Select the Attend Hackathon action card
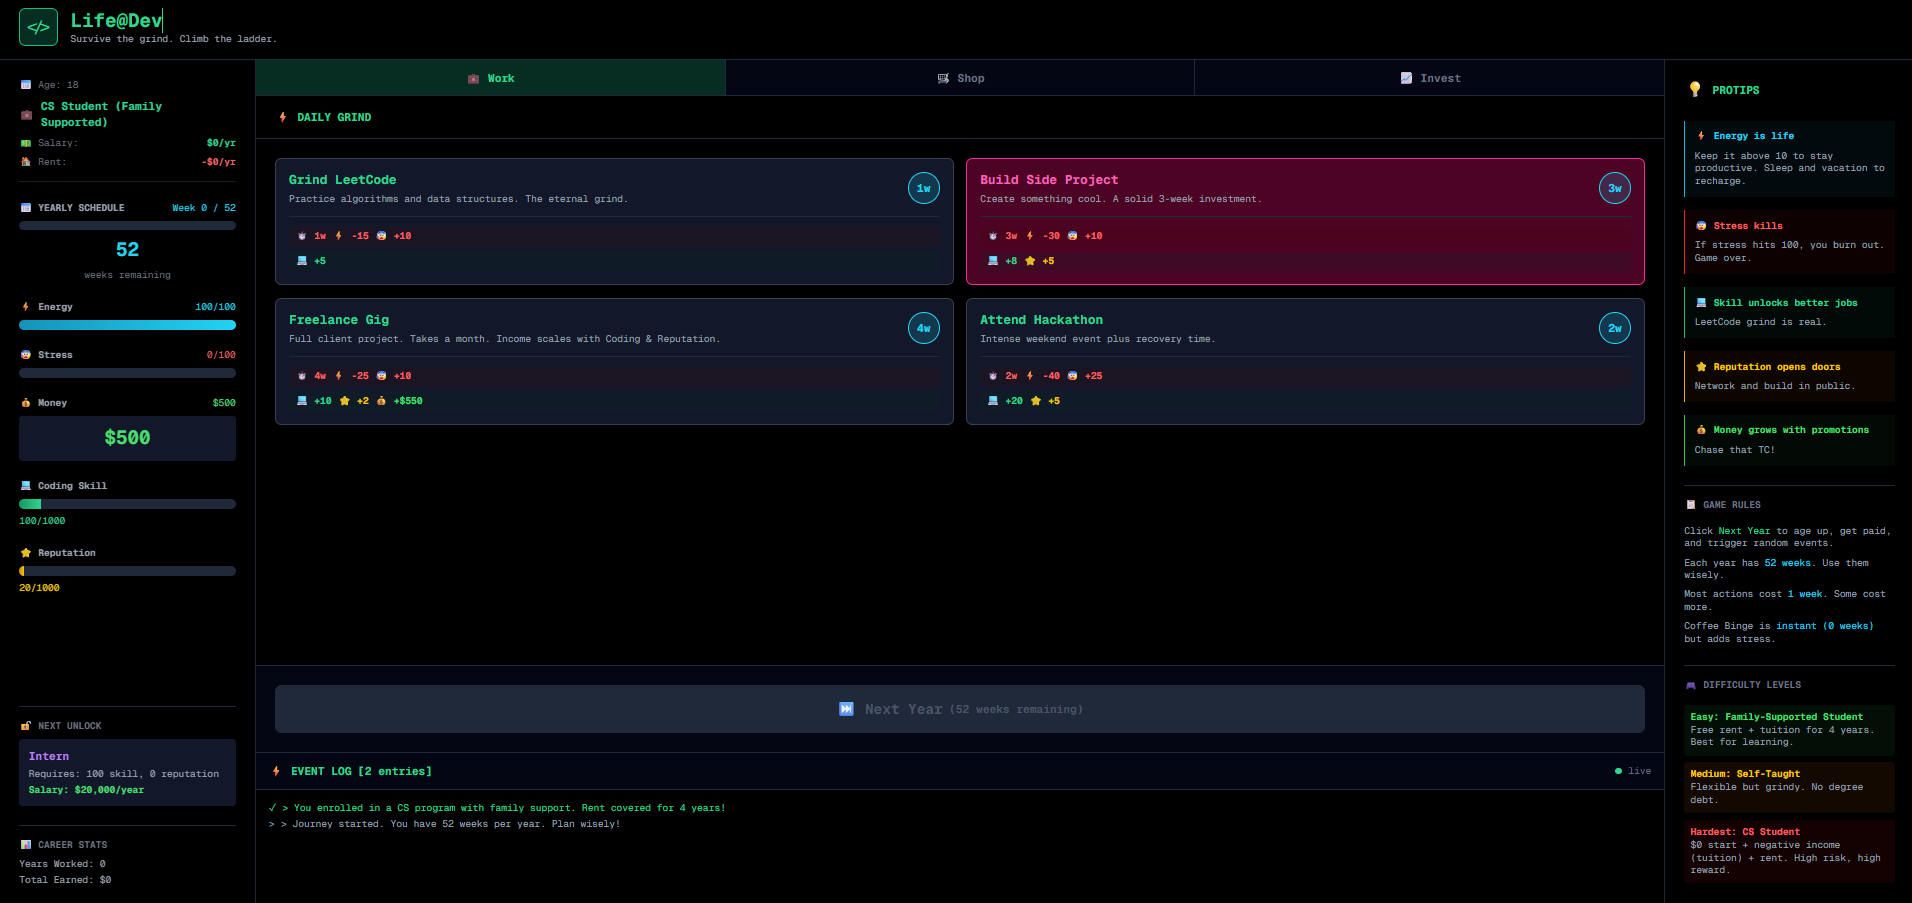This screenshot has width=1912, height=903. [x=1305, y=361]
